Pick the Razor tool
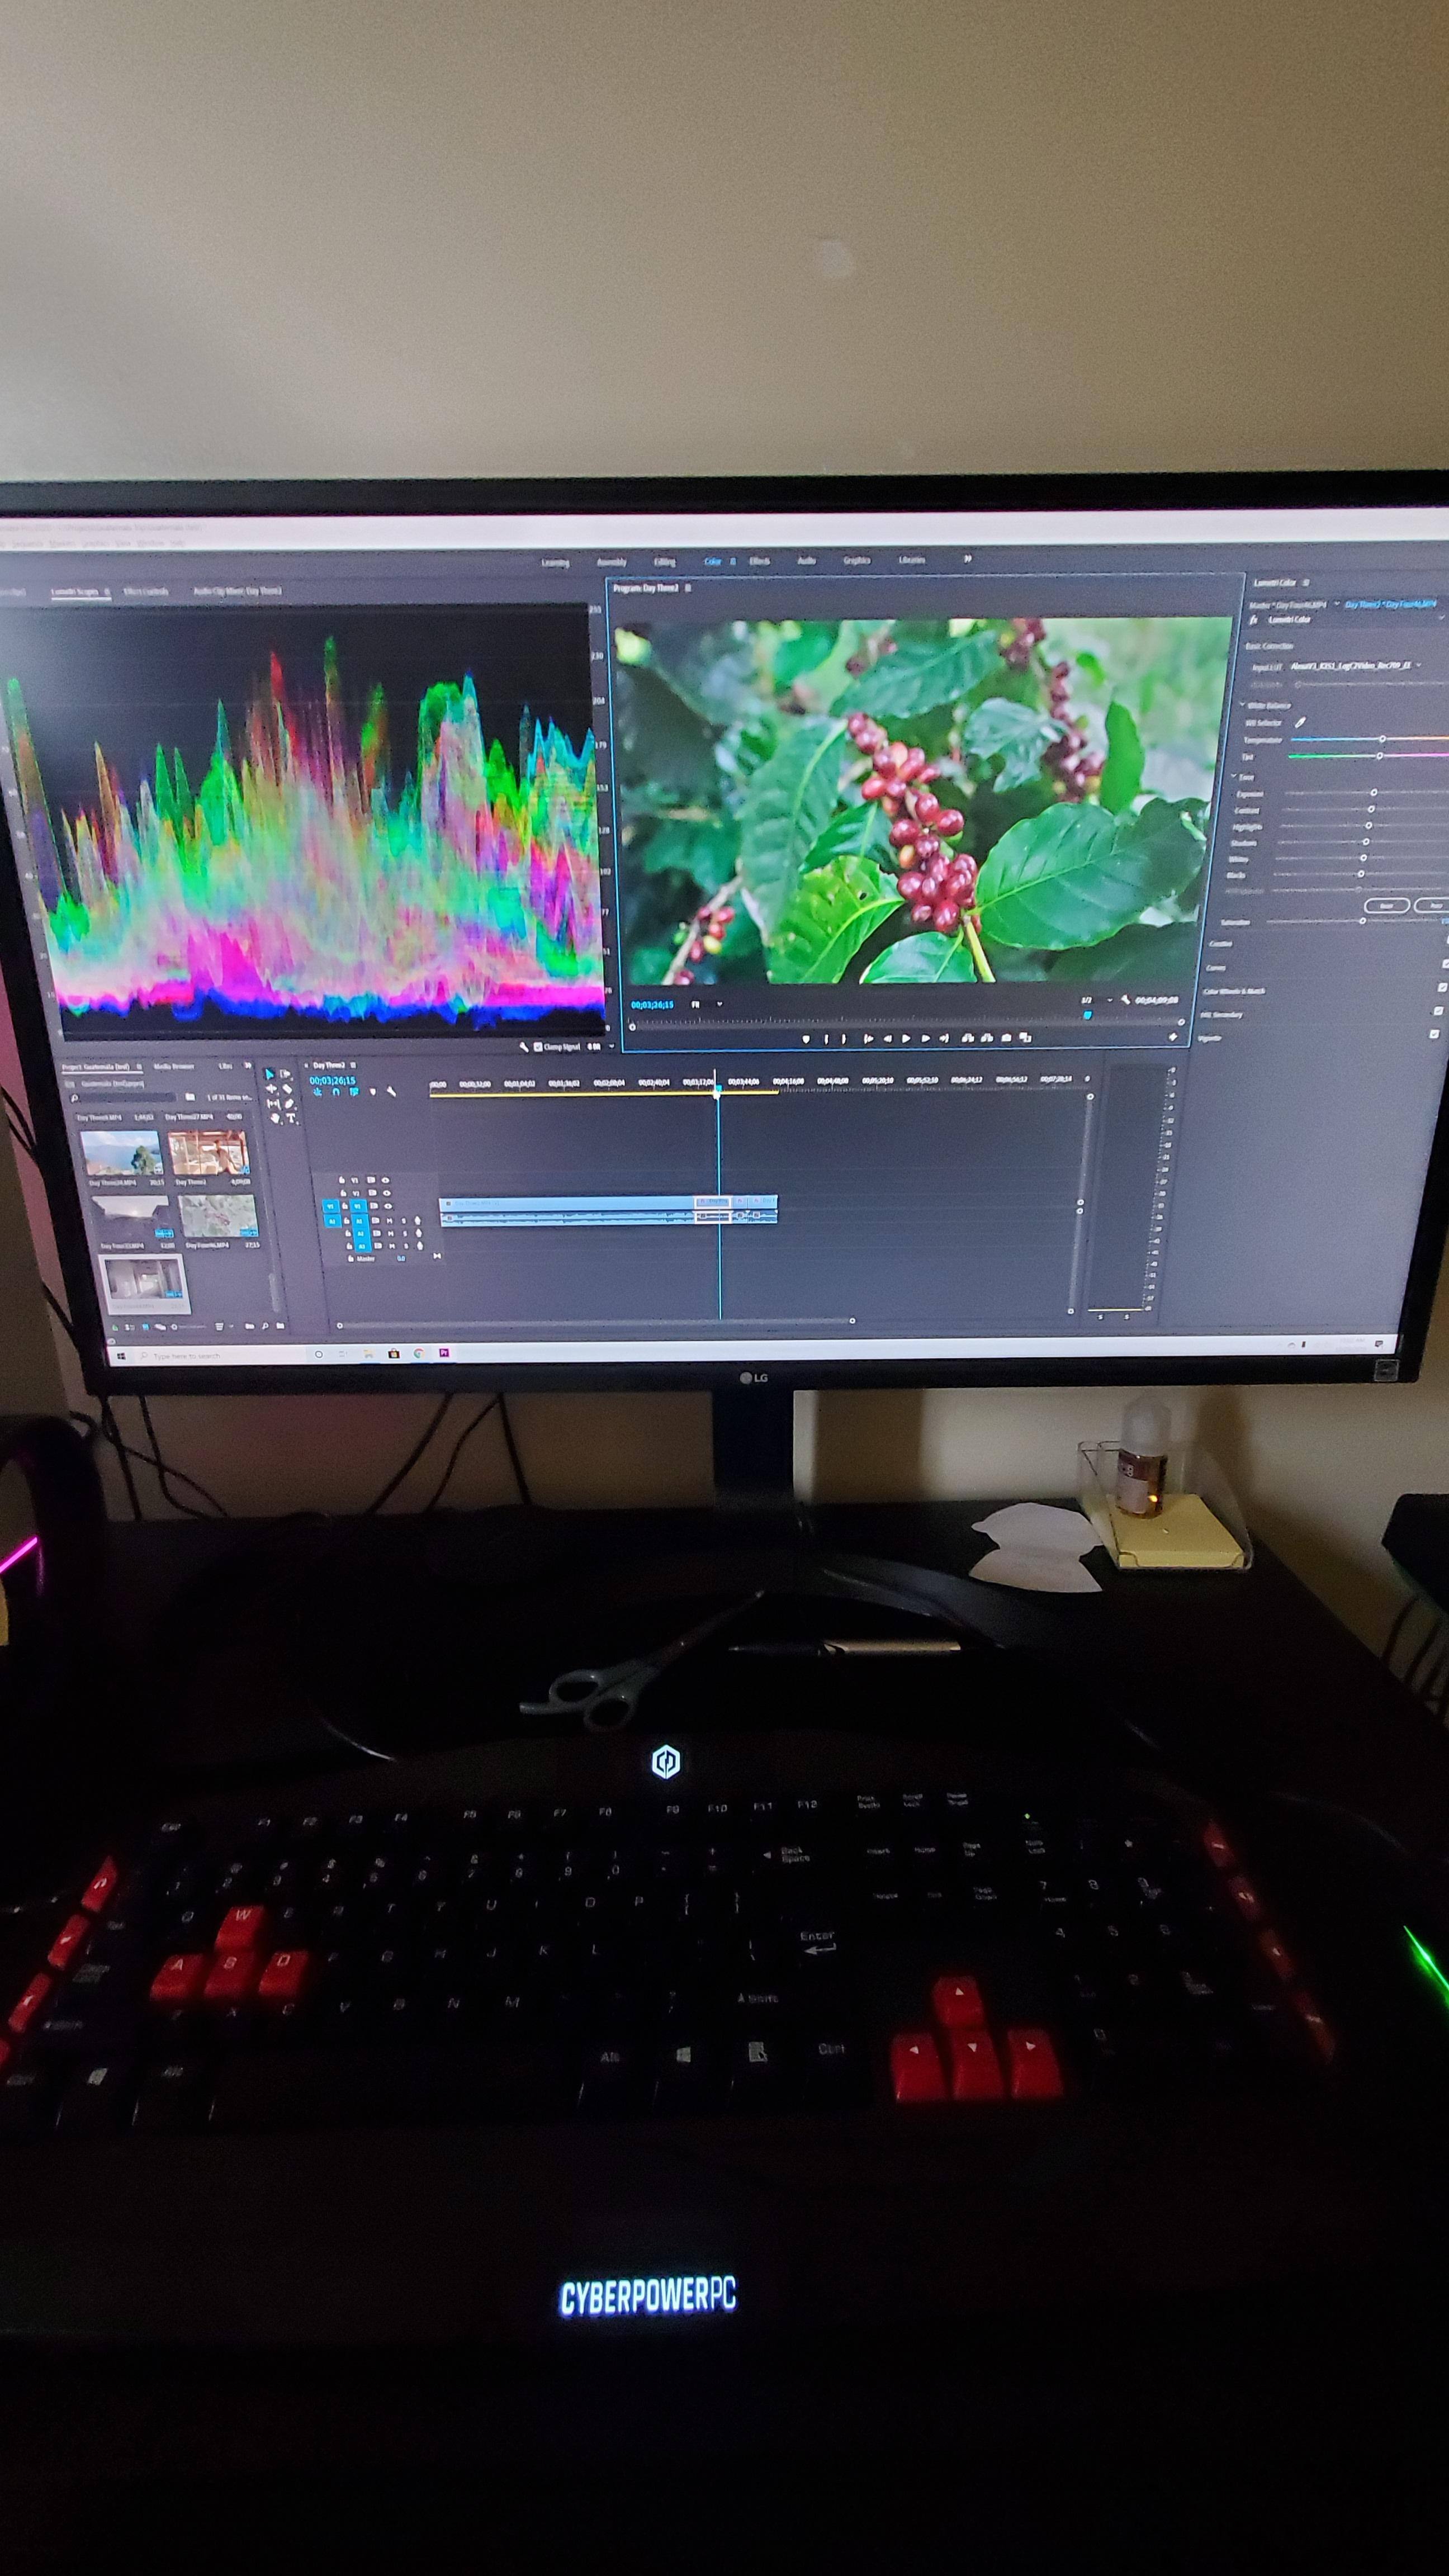Image resolution: width=1449 pixels, height=2576 pixels. click(x=287, y=1089)
